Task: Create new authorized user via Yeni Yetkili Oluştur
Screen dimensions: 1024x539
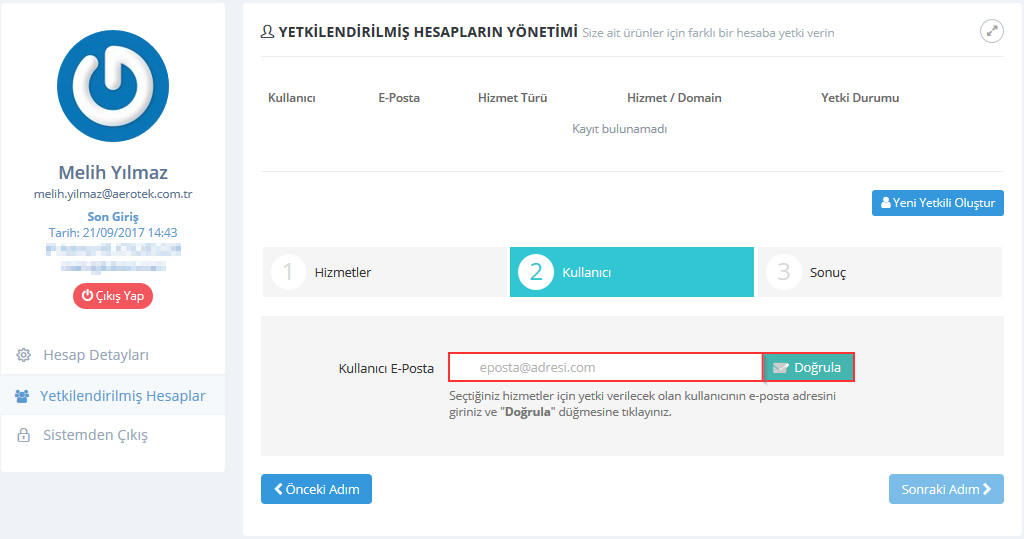Action: point(937,203)
